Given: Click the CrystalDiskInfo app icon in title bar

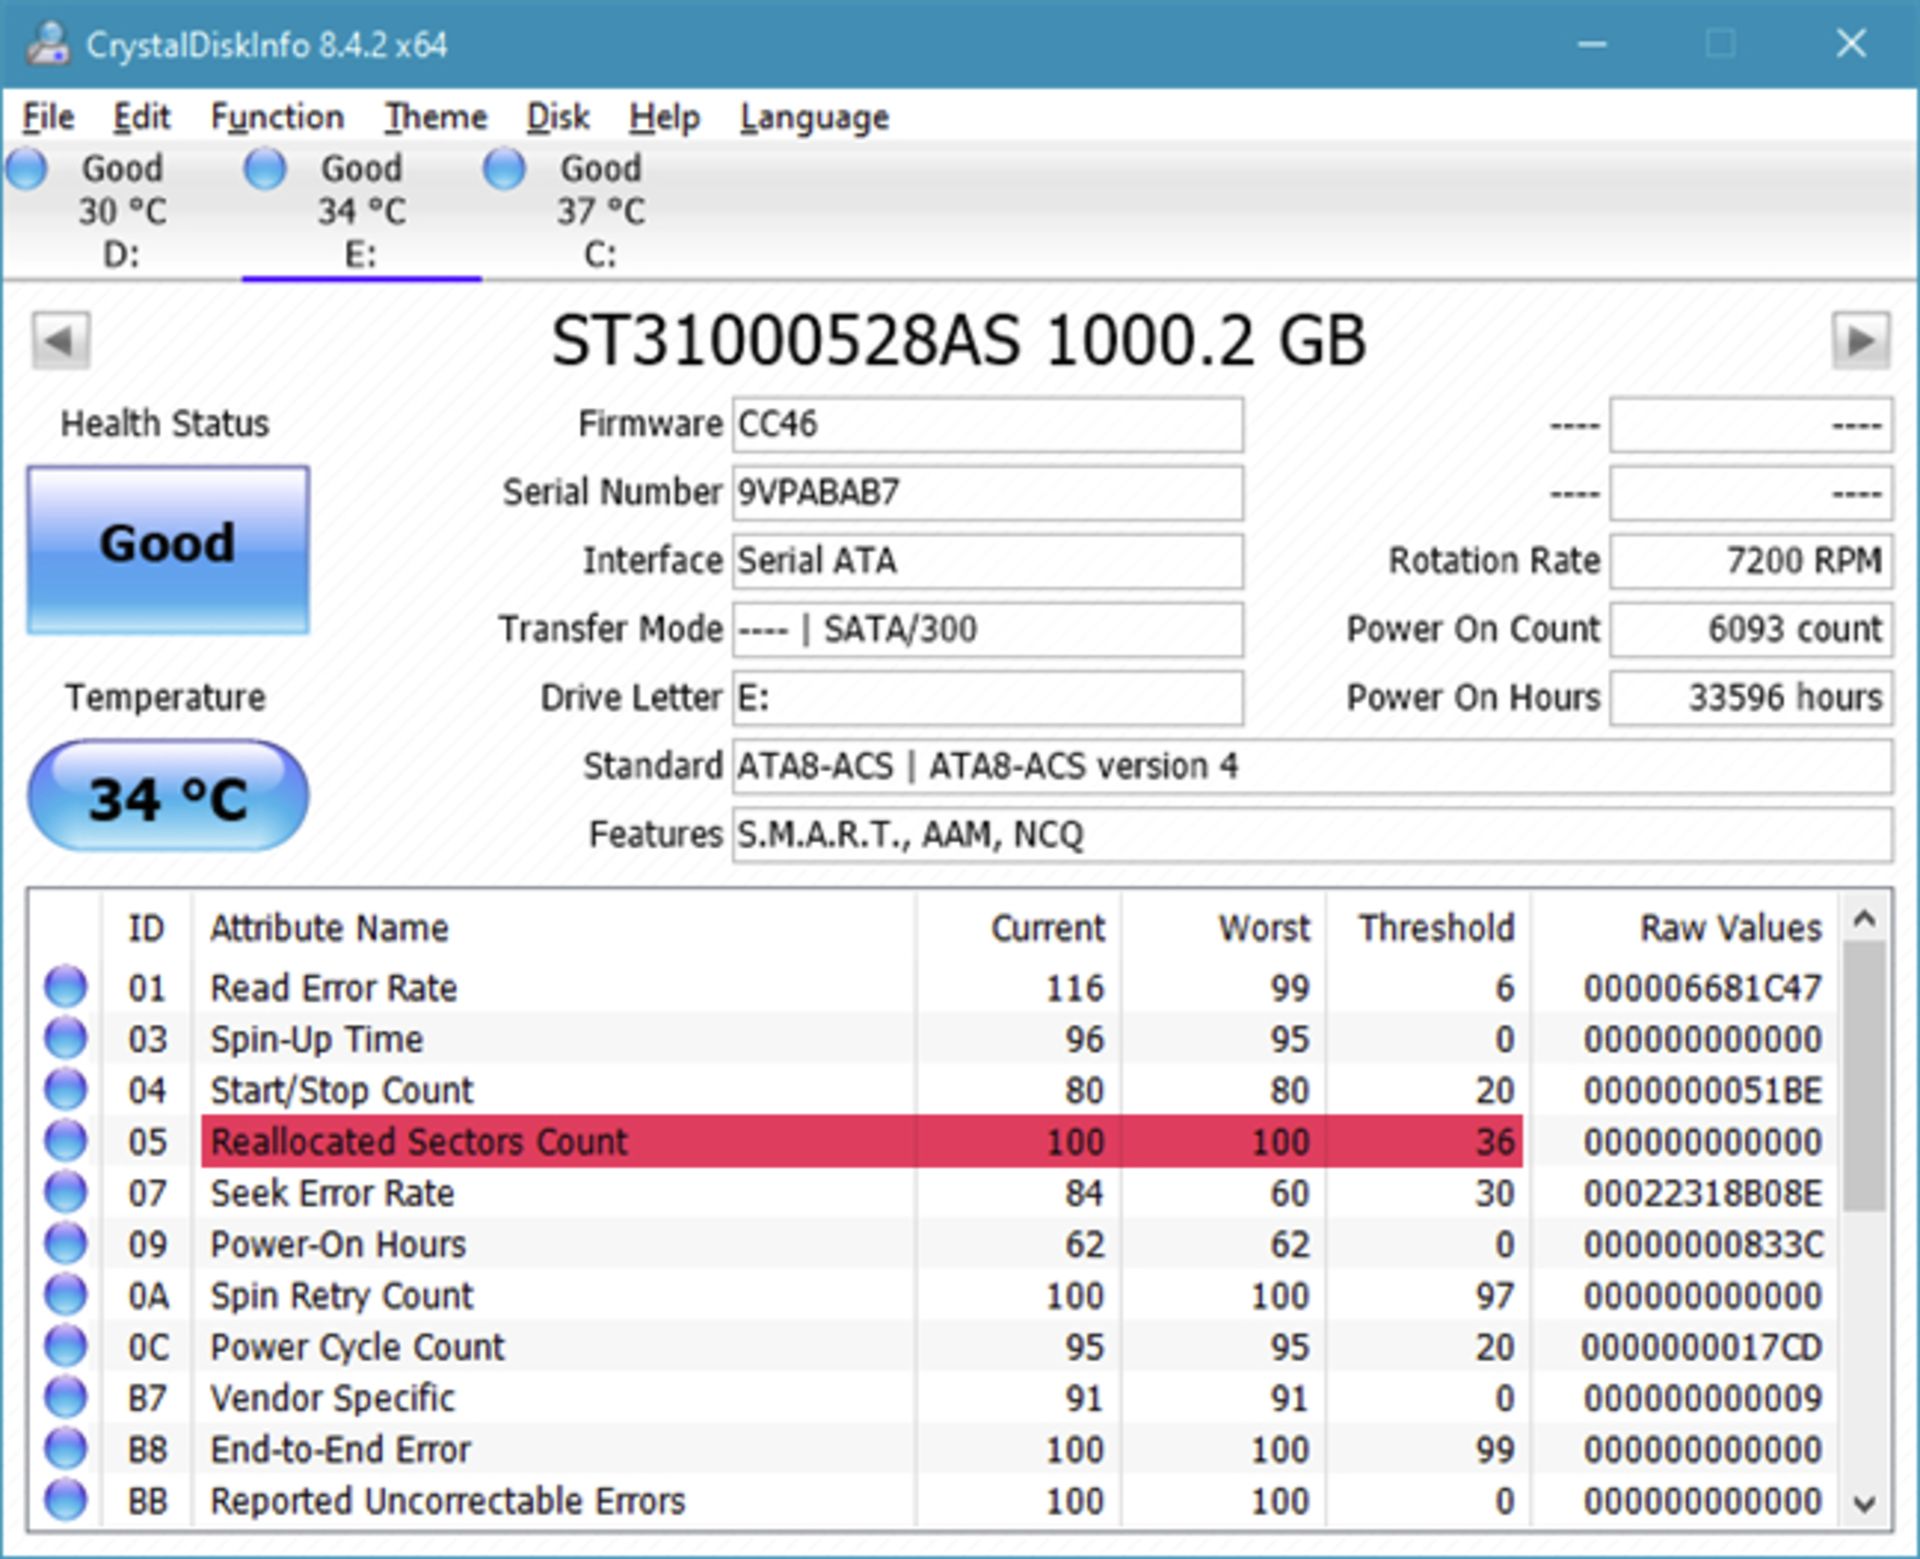Looking at the screenshot, I should pyautogui.click(x=47, y=44).
